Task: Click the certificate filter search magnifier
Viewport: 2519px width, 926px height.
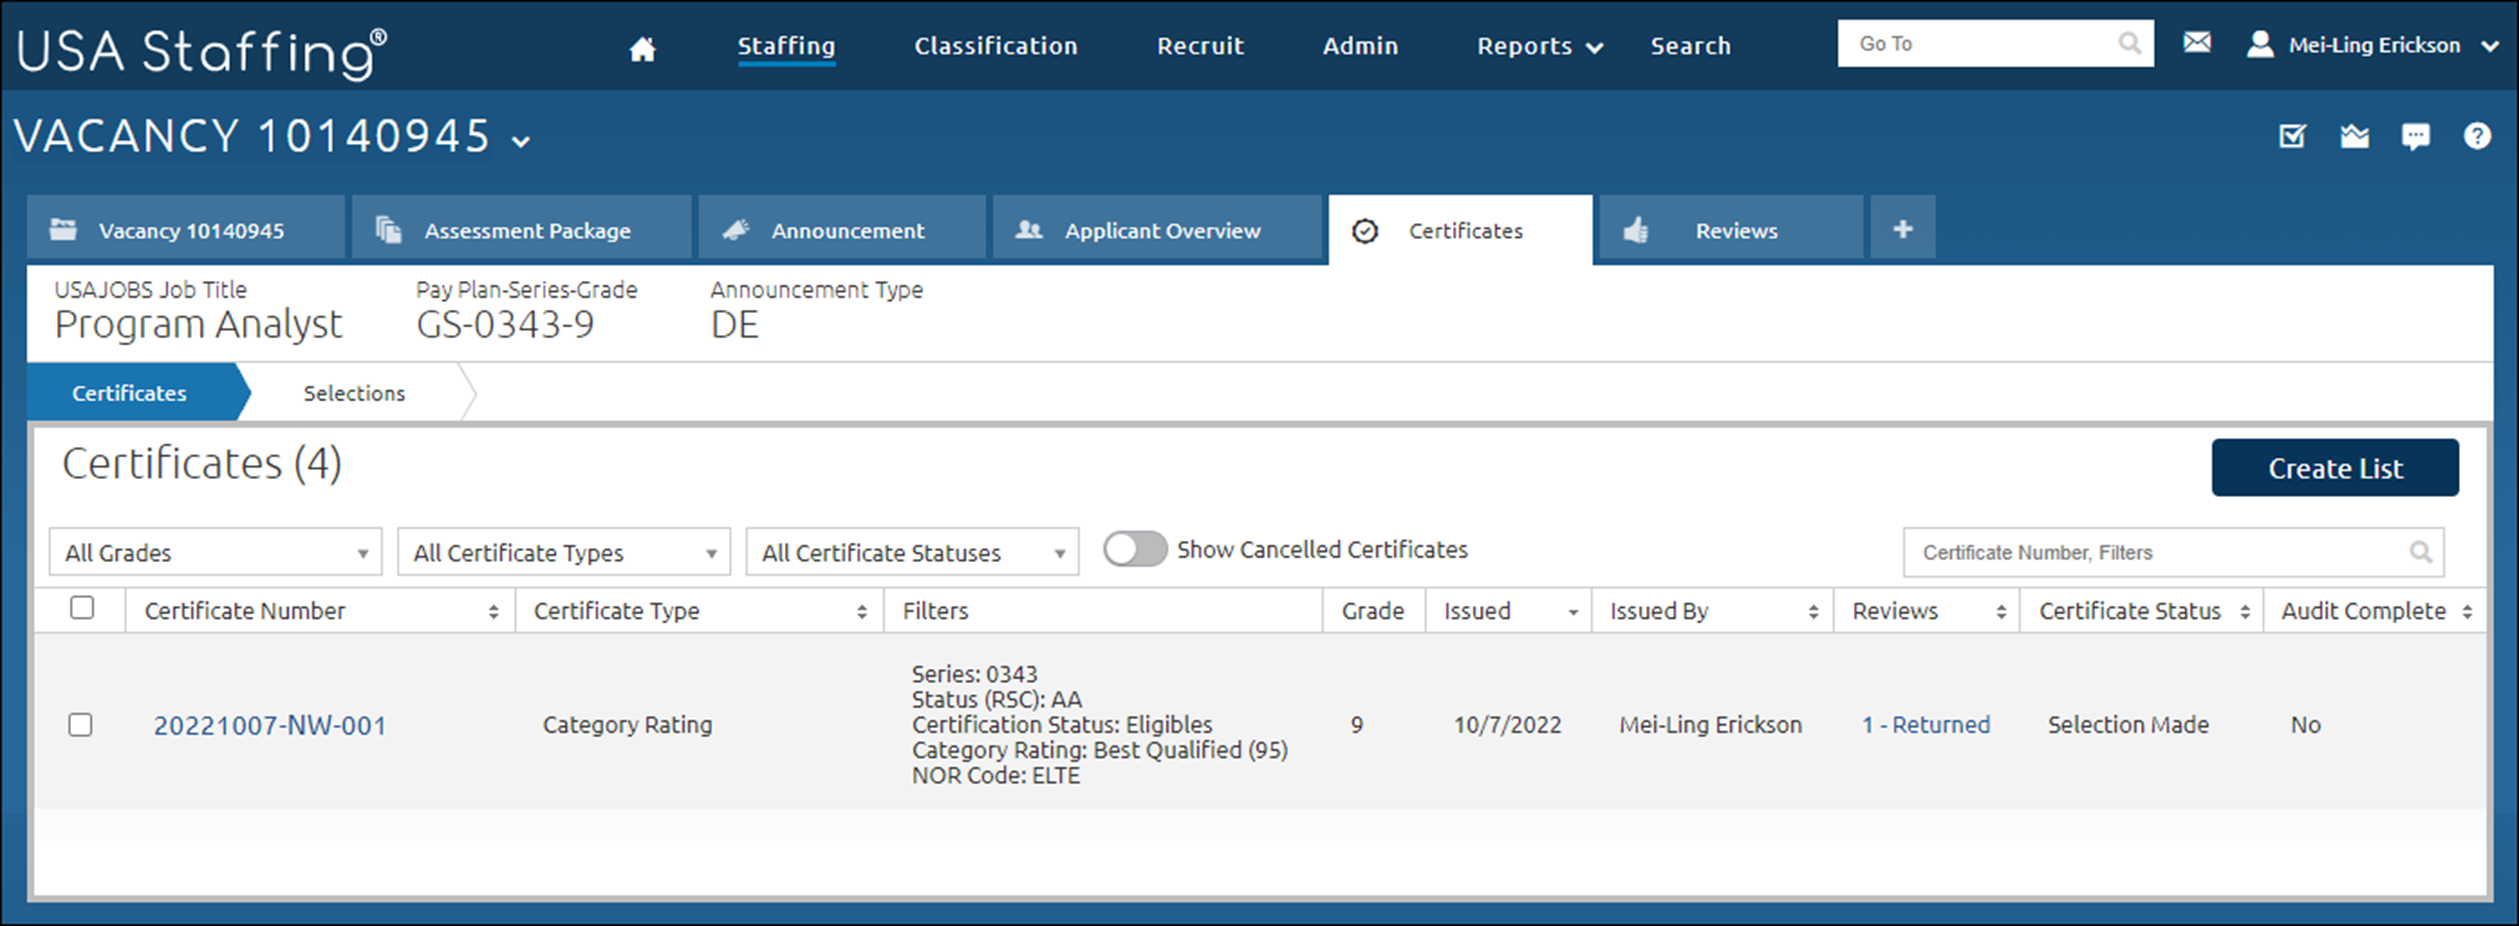Action: [x=2420, y=552]
